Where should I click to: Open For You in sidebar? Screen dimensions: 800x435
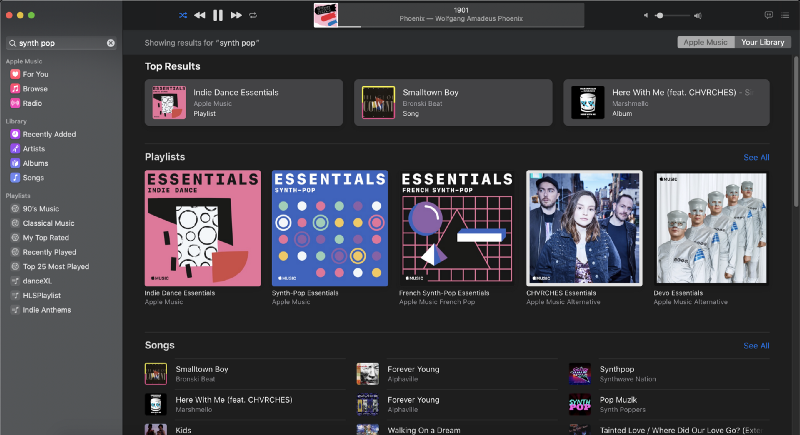click(x=35, y=74)
